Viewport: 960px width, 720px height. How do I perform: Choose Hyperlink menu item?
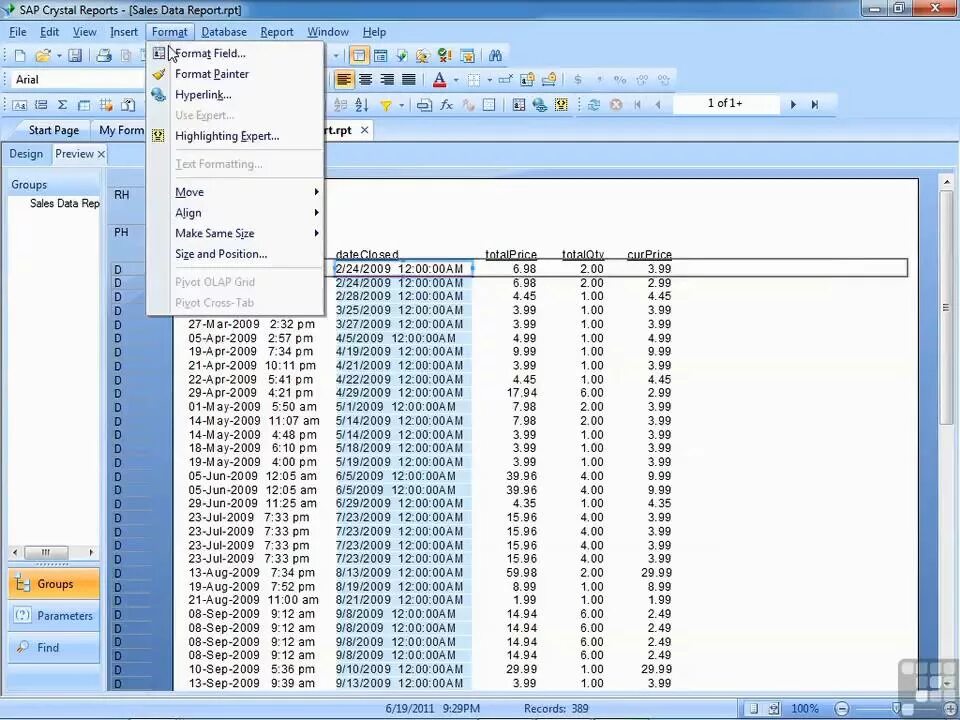tap(236, 95)
